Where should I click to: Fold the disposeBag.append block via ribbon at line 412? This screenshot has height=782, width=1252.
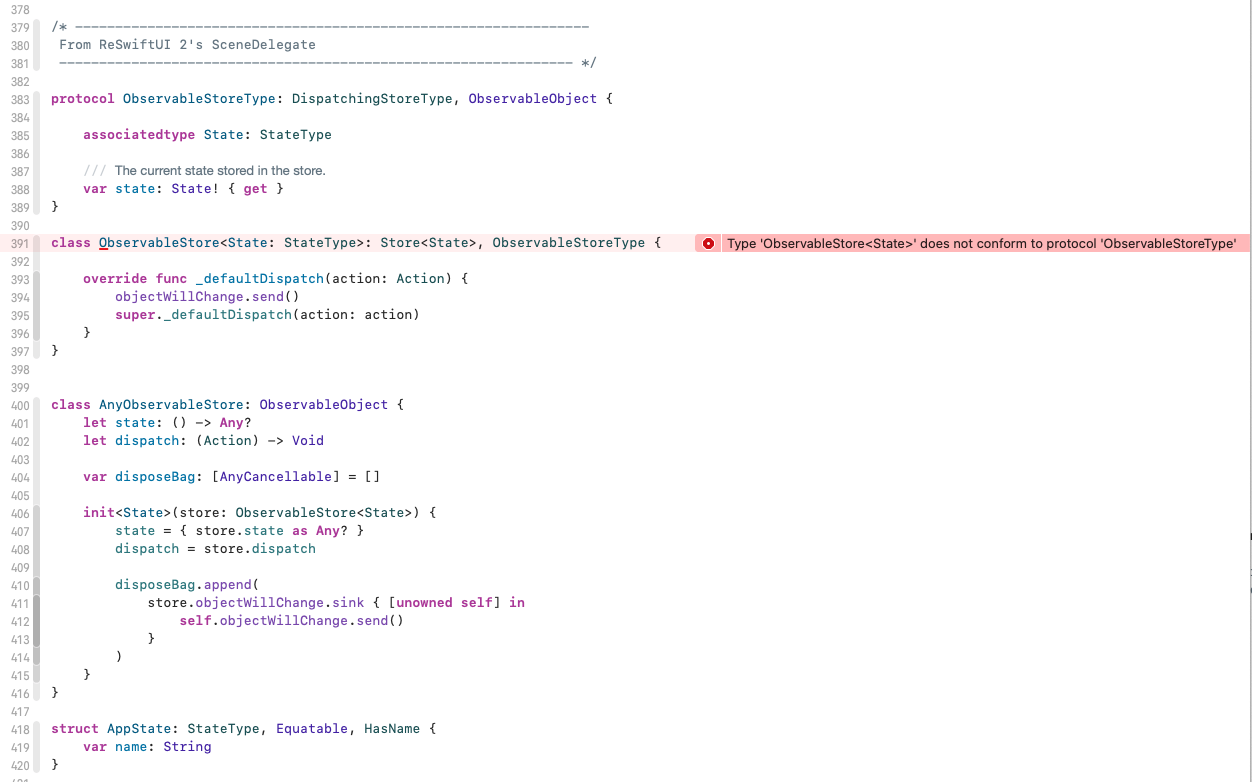[37, 621]
